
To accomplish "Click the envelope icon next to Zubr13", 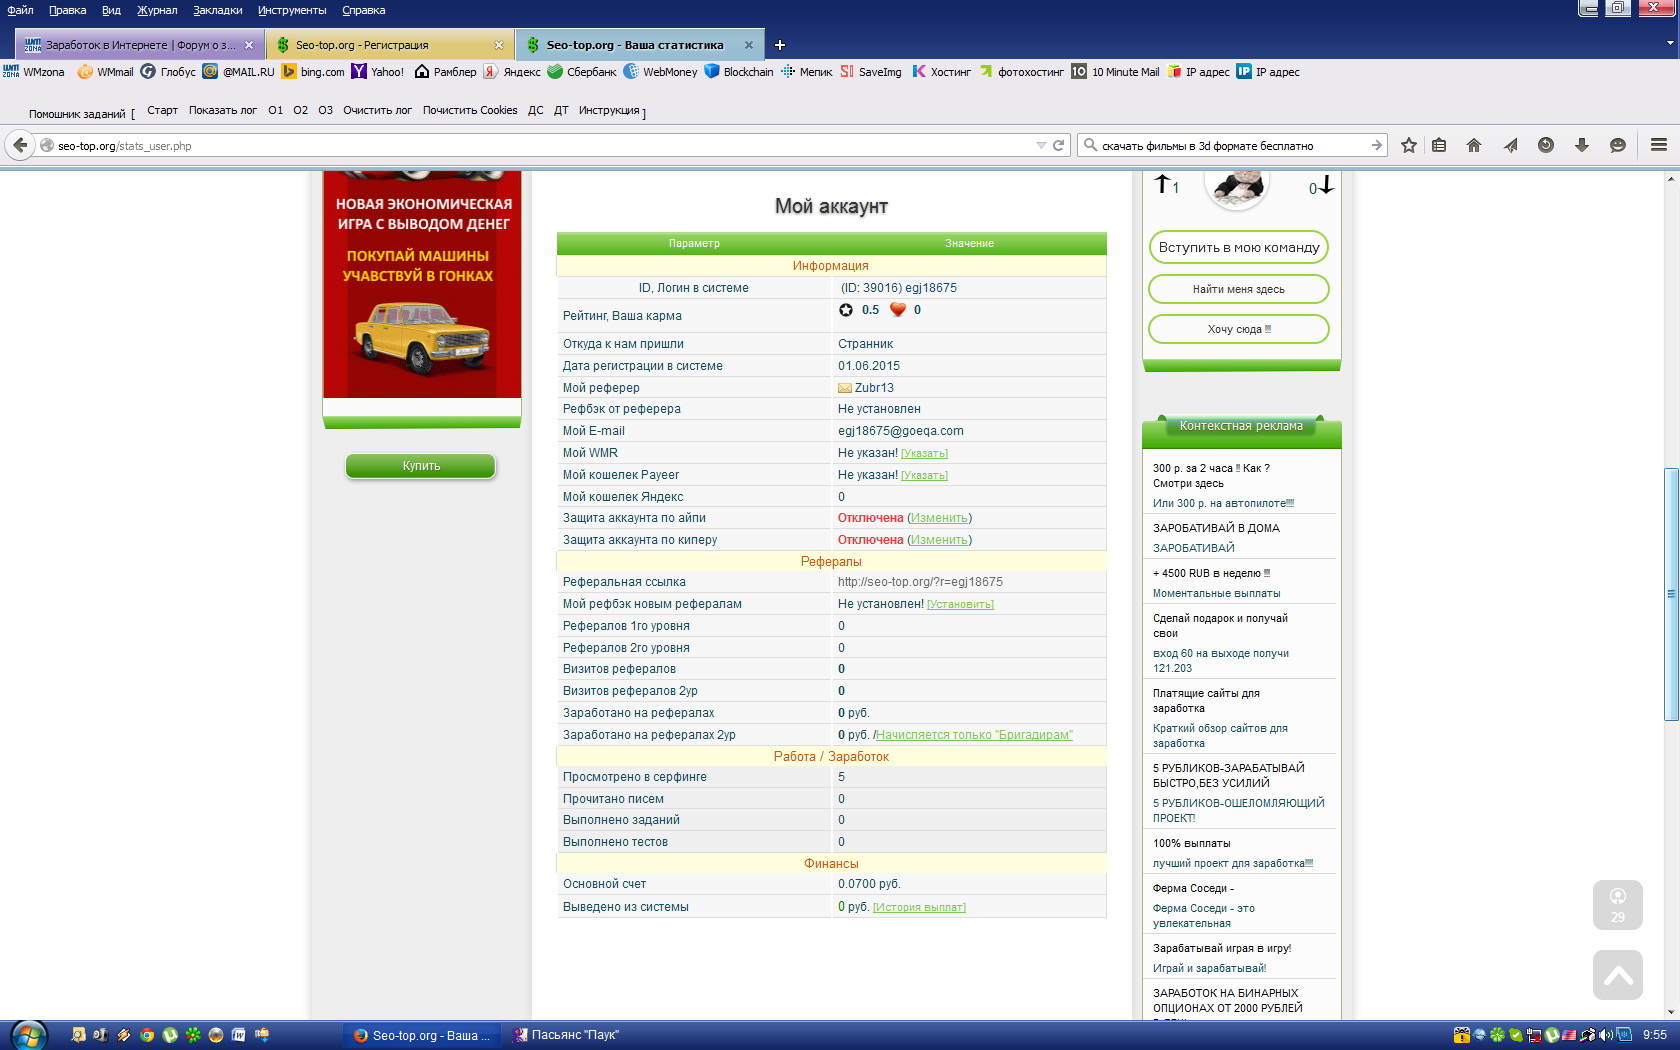I will click(845, 388).
